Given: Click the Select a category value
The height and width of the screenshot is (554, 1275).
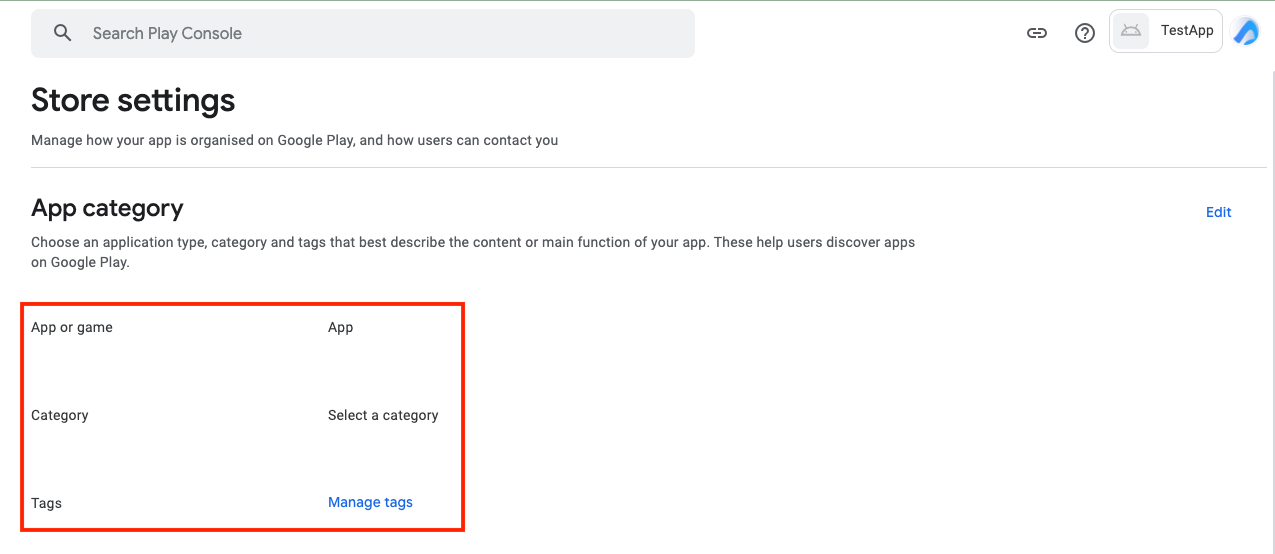Looking at the screenshot, I should (x=383, y=415).
